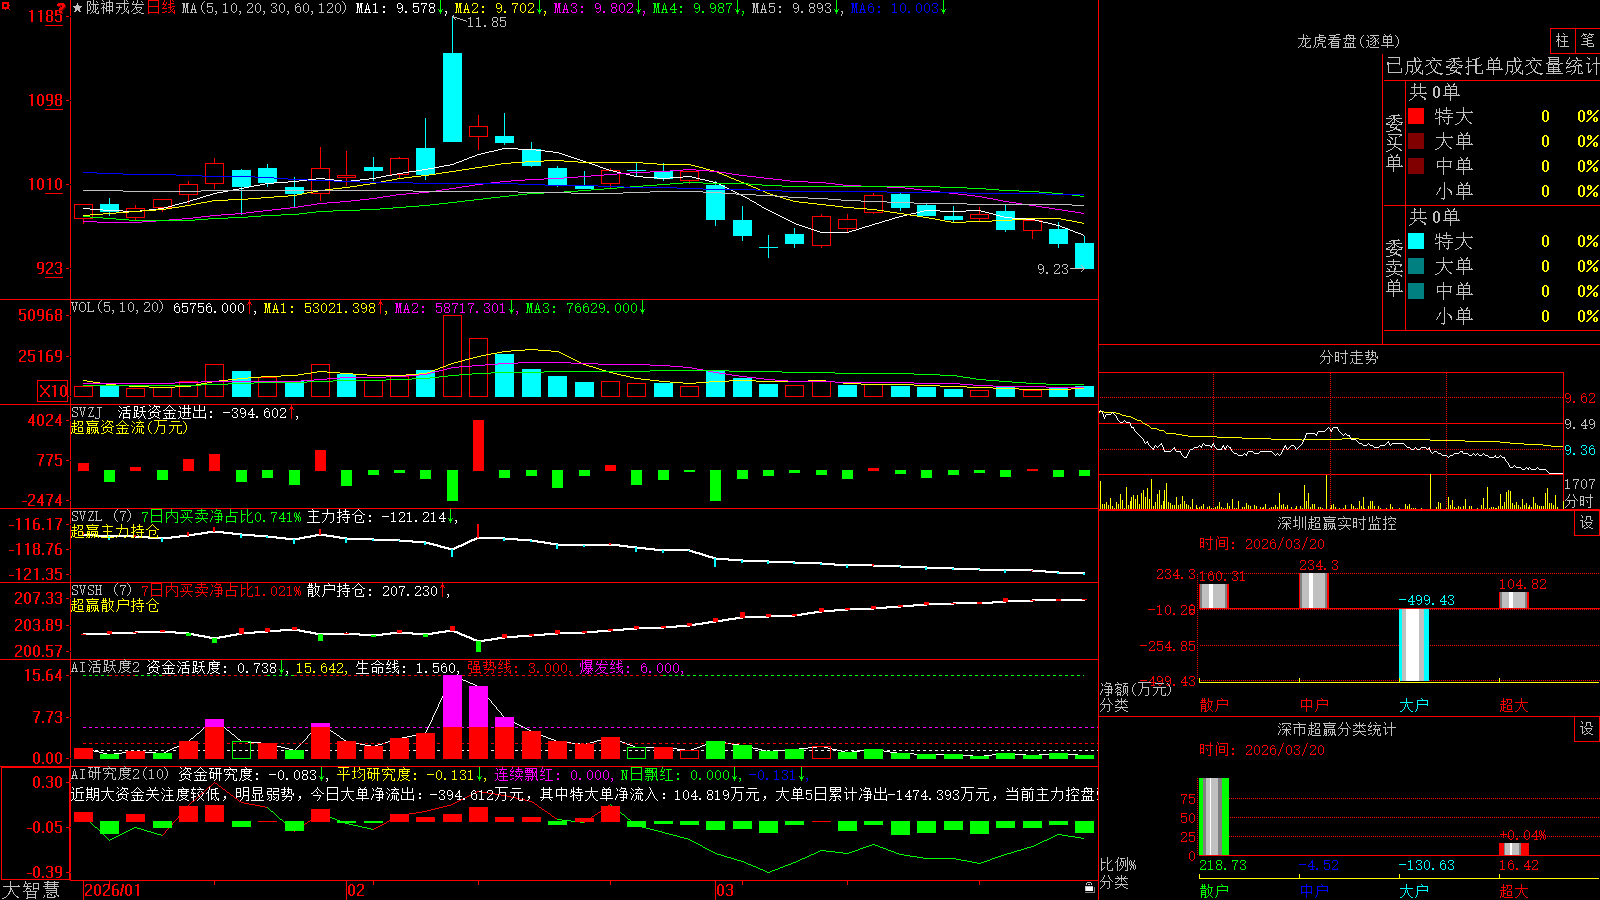This screenshot has height=900, width=1600.
Task: Click the red 特大 buy-order swatch
Action: [x=1416, y=116]
